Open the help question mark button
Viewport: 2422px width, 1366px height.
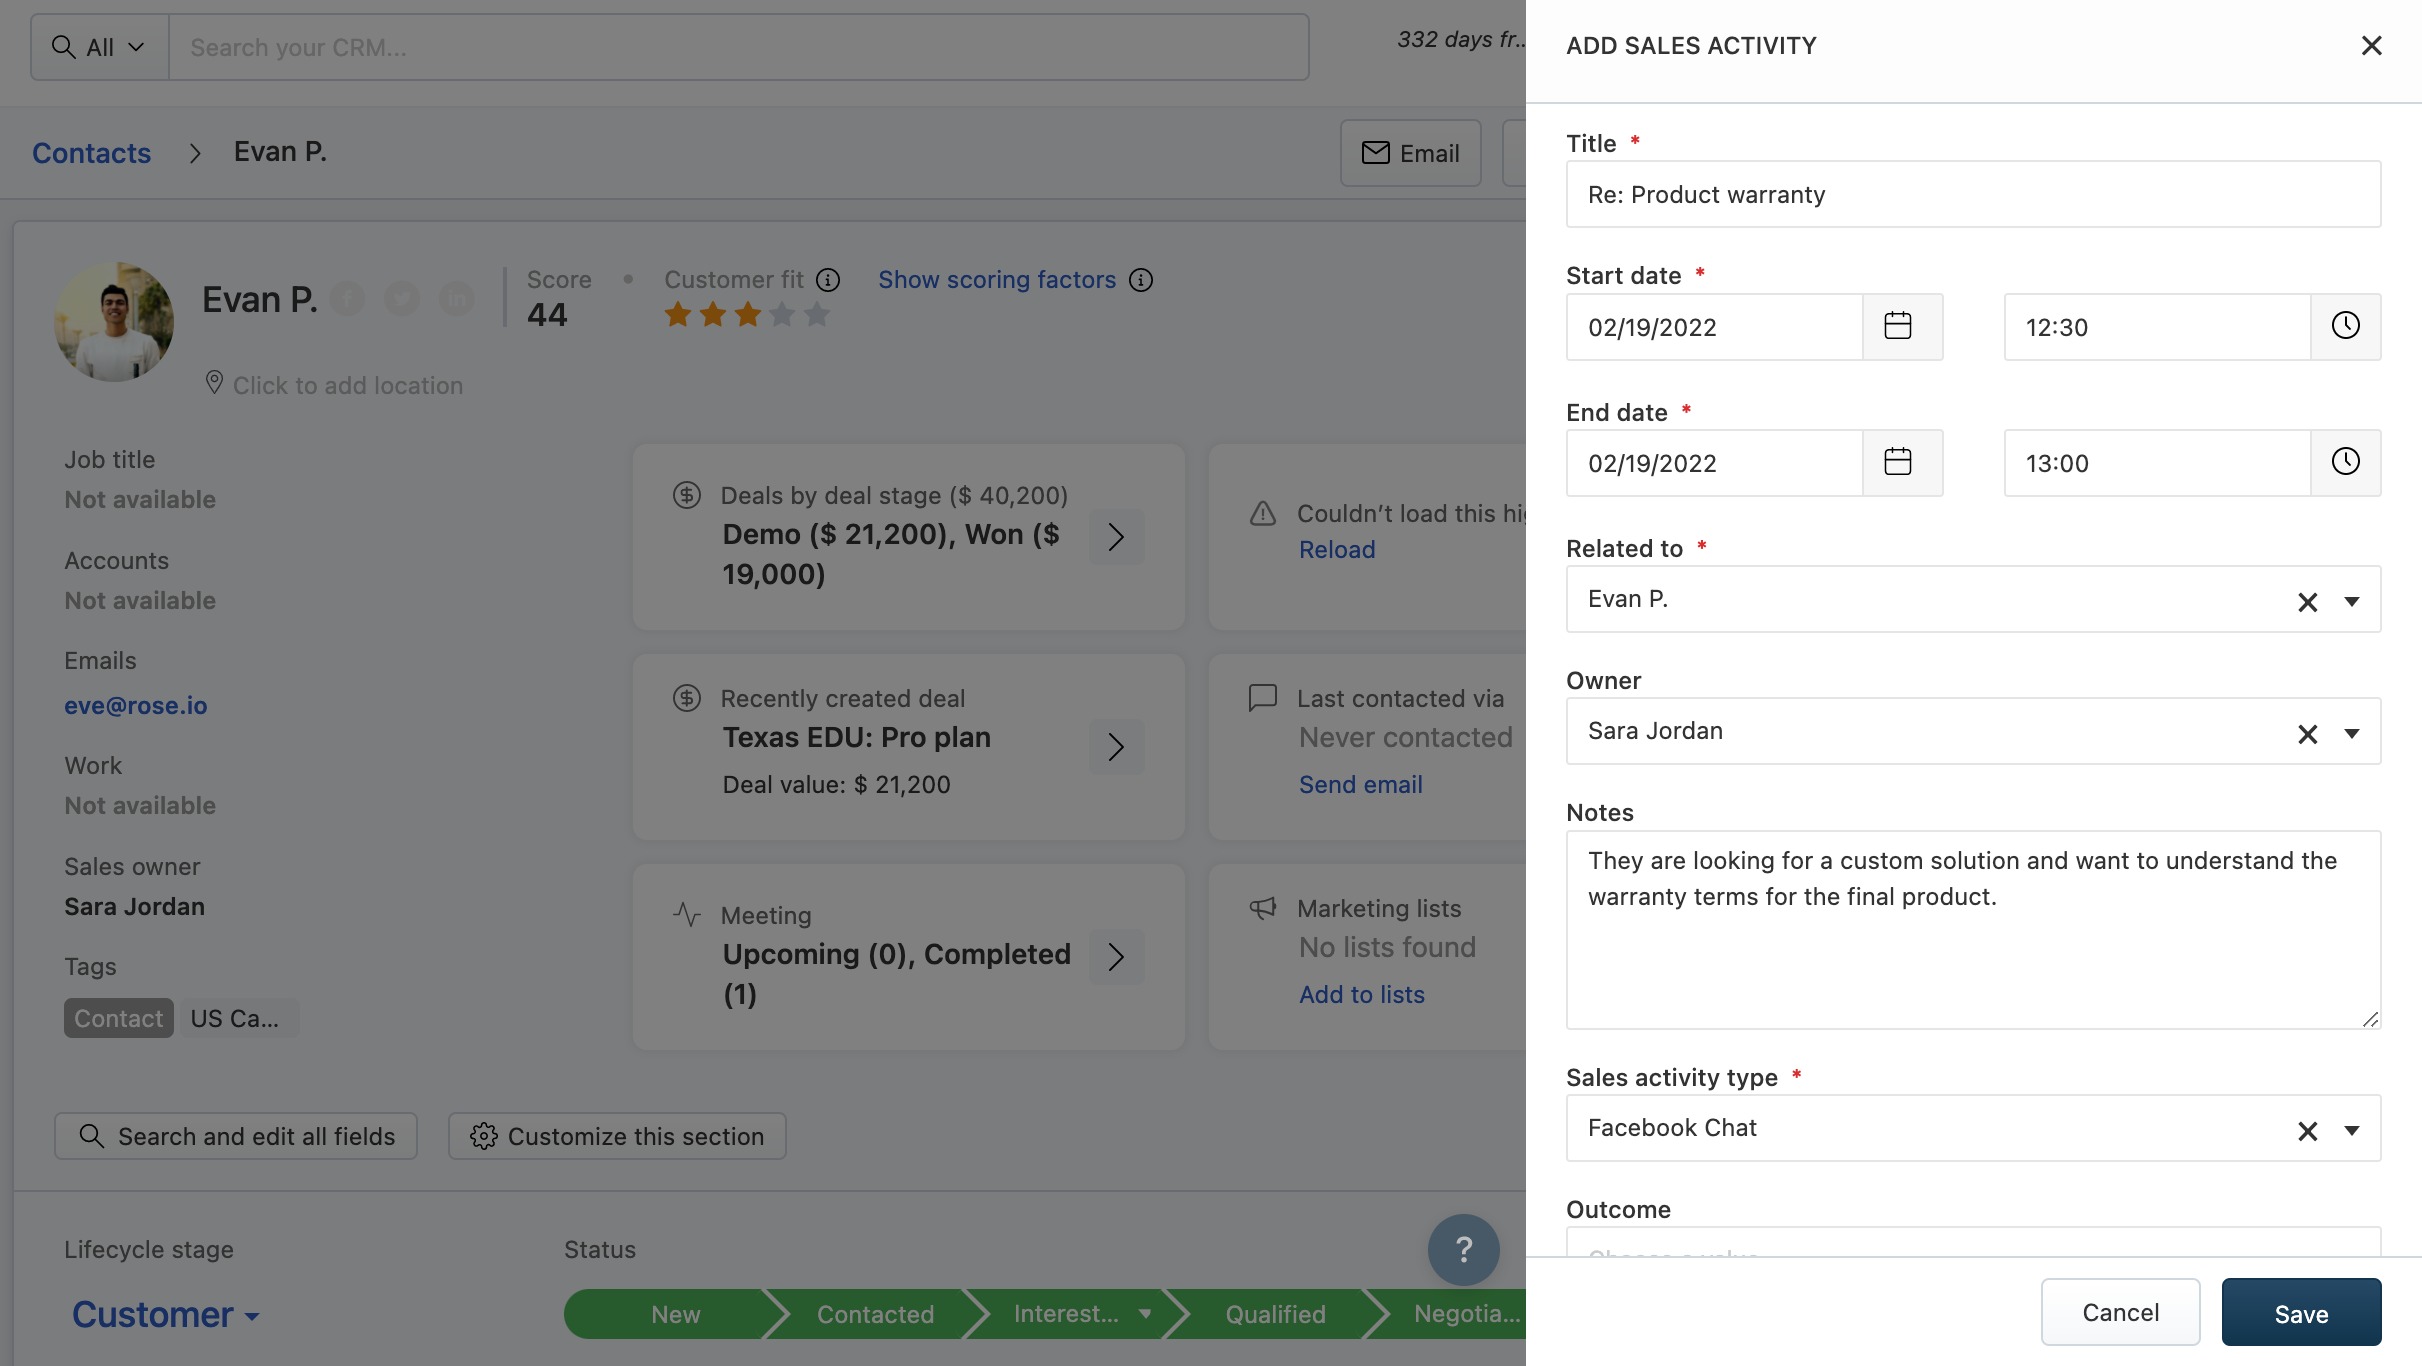pyautogui.click(x=1463, y=1249)
